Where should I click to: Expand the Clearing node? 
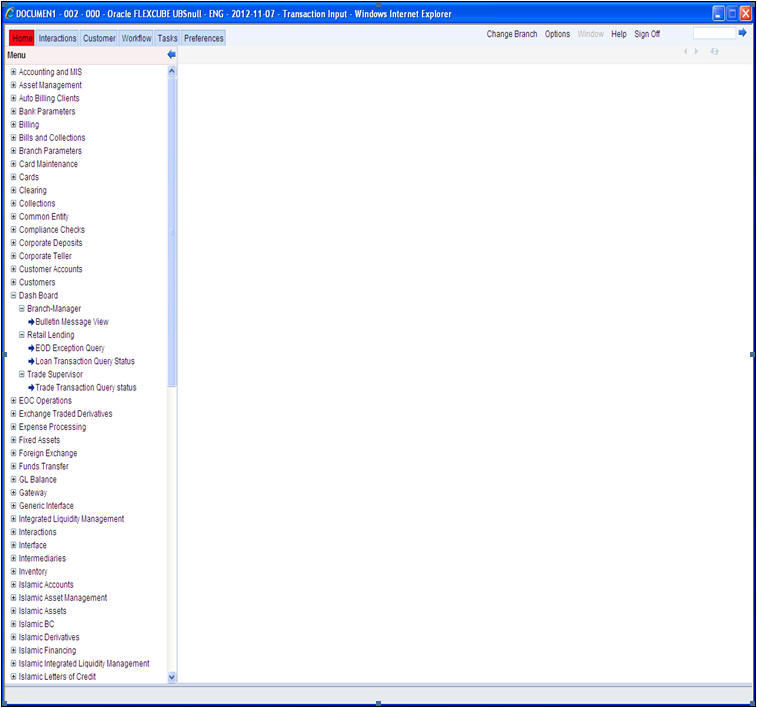tap(14, 190)
